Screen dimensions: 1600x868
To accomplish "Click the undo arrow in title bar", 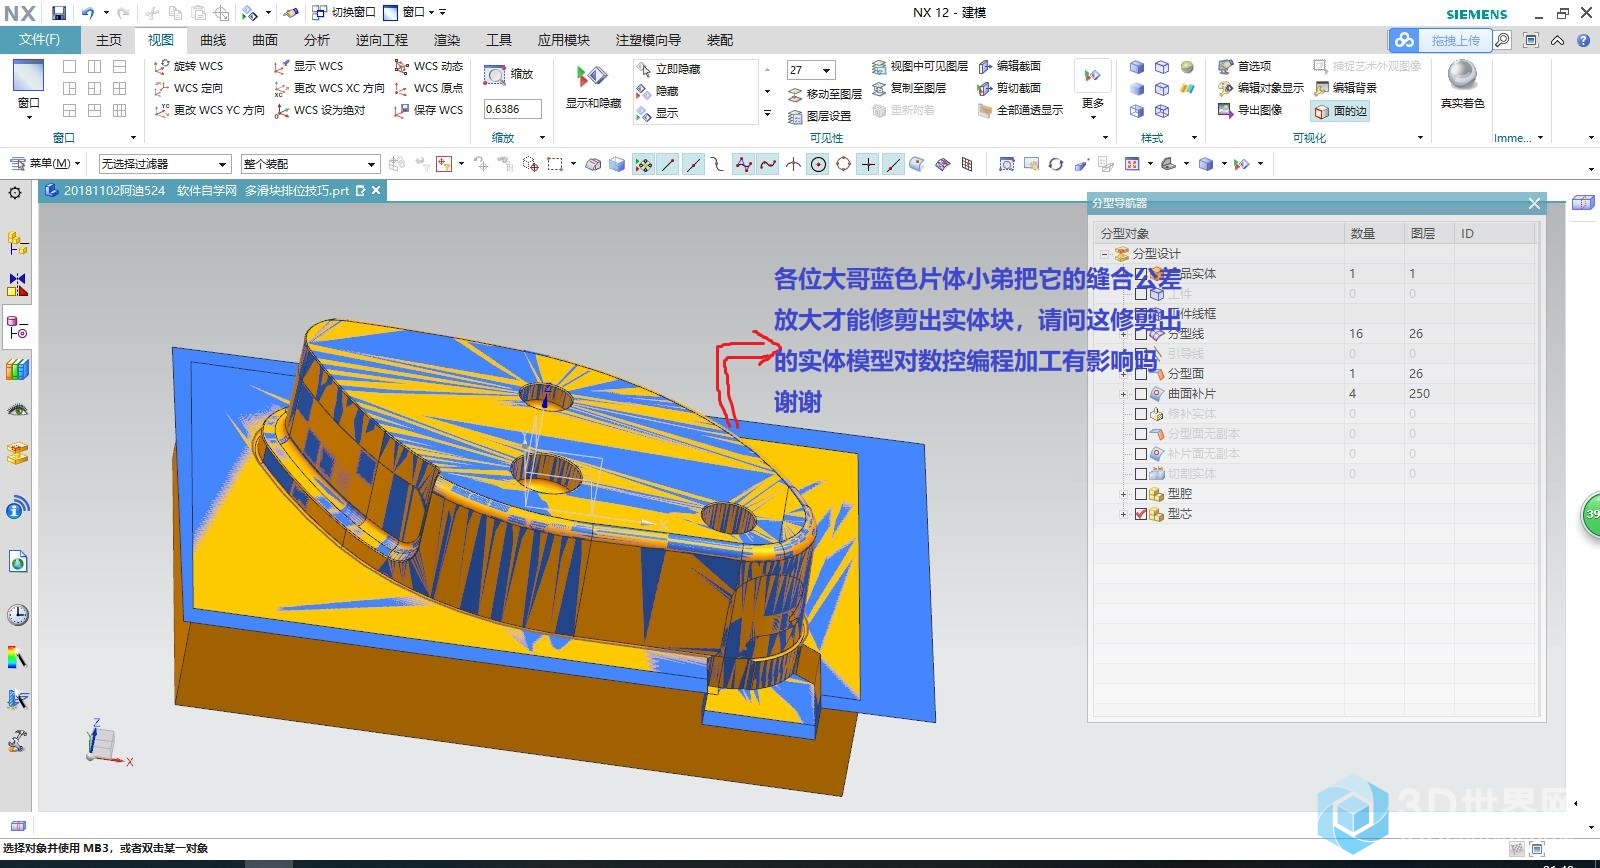I will (88, 13).
